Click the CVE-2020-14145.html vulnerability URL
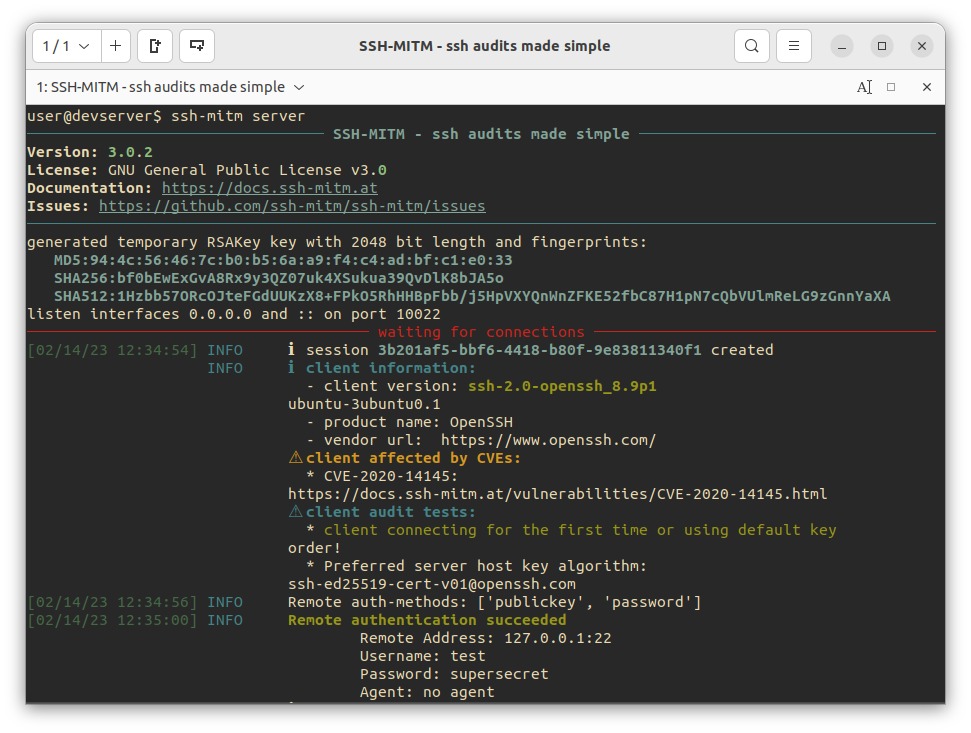Screen dimensions: 971x733 click(x=557, y=494)
